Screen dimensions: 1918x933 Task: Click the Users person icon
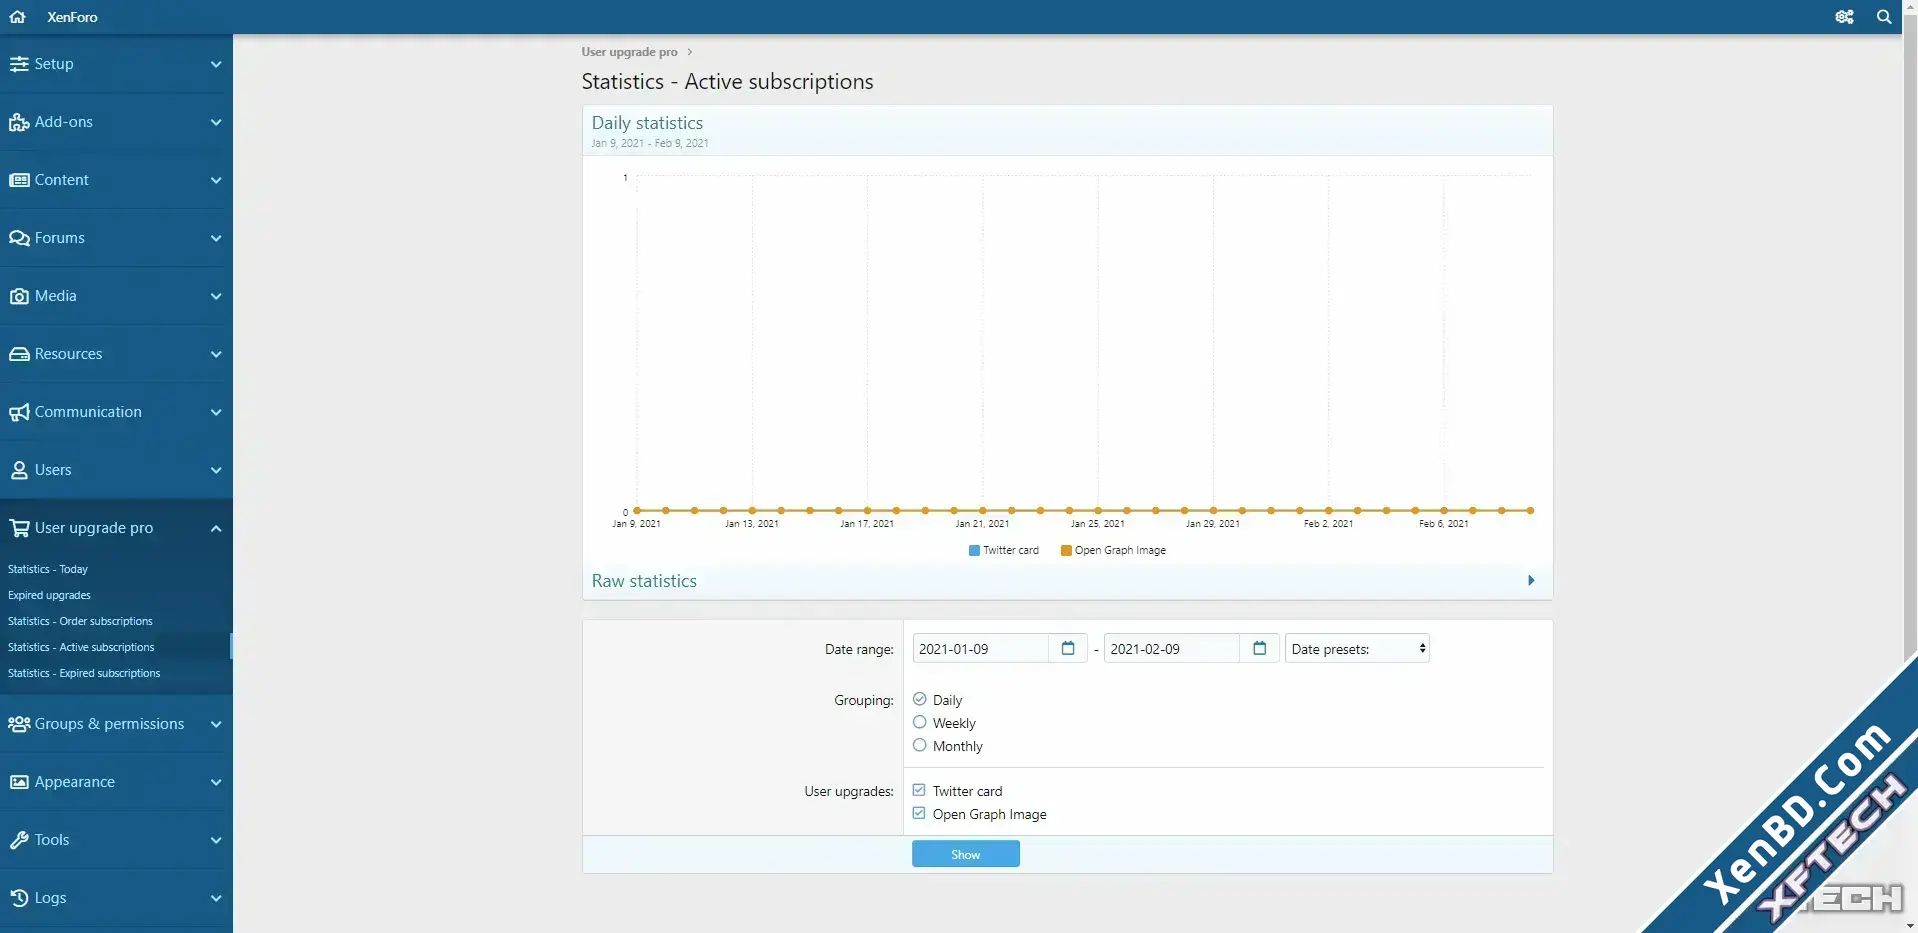coord(19,470)
